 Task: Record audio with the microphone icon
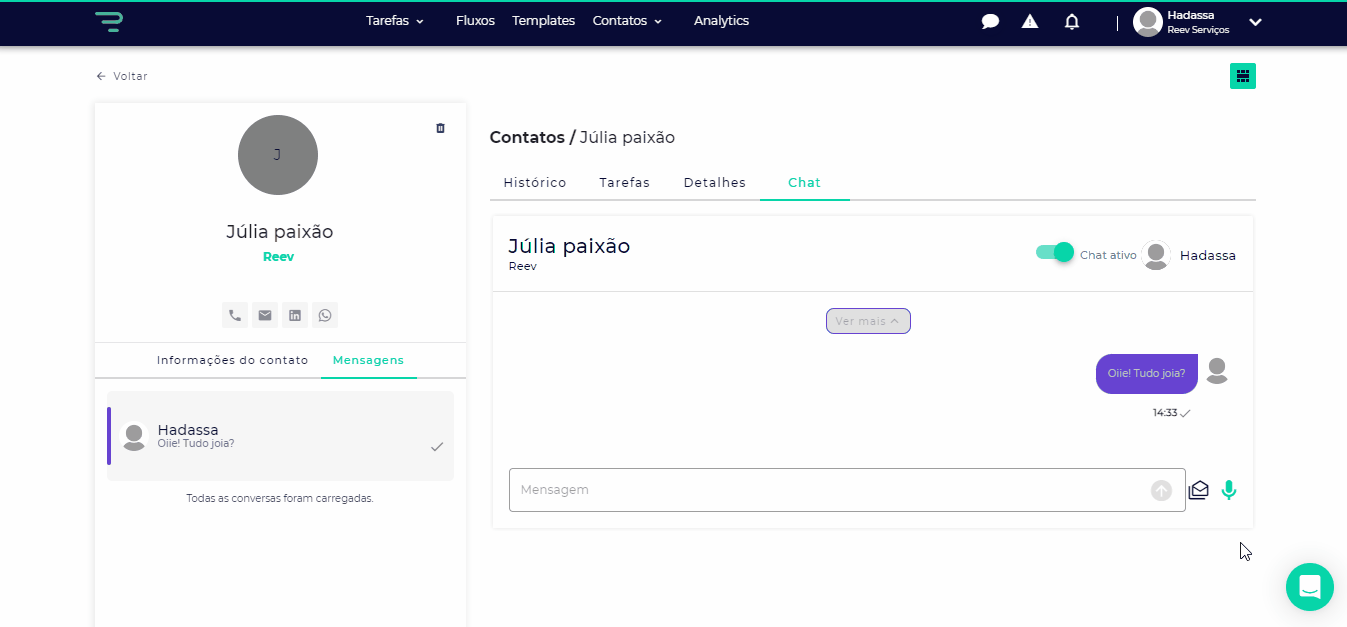coord(1229,490)
